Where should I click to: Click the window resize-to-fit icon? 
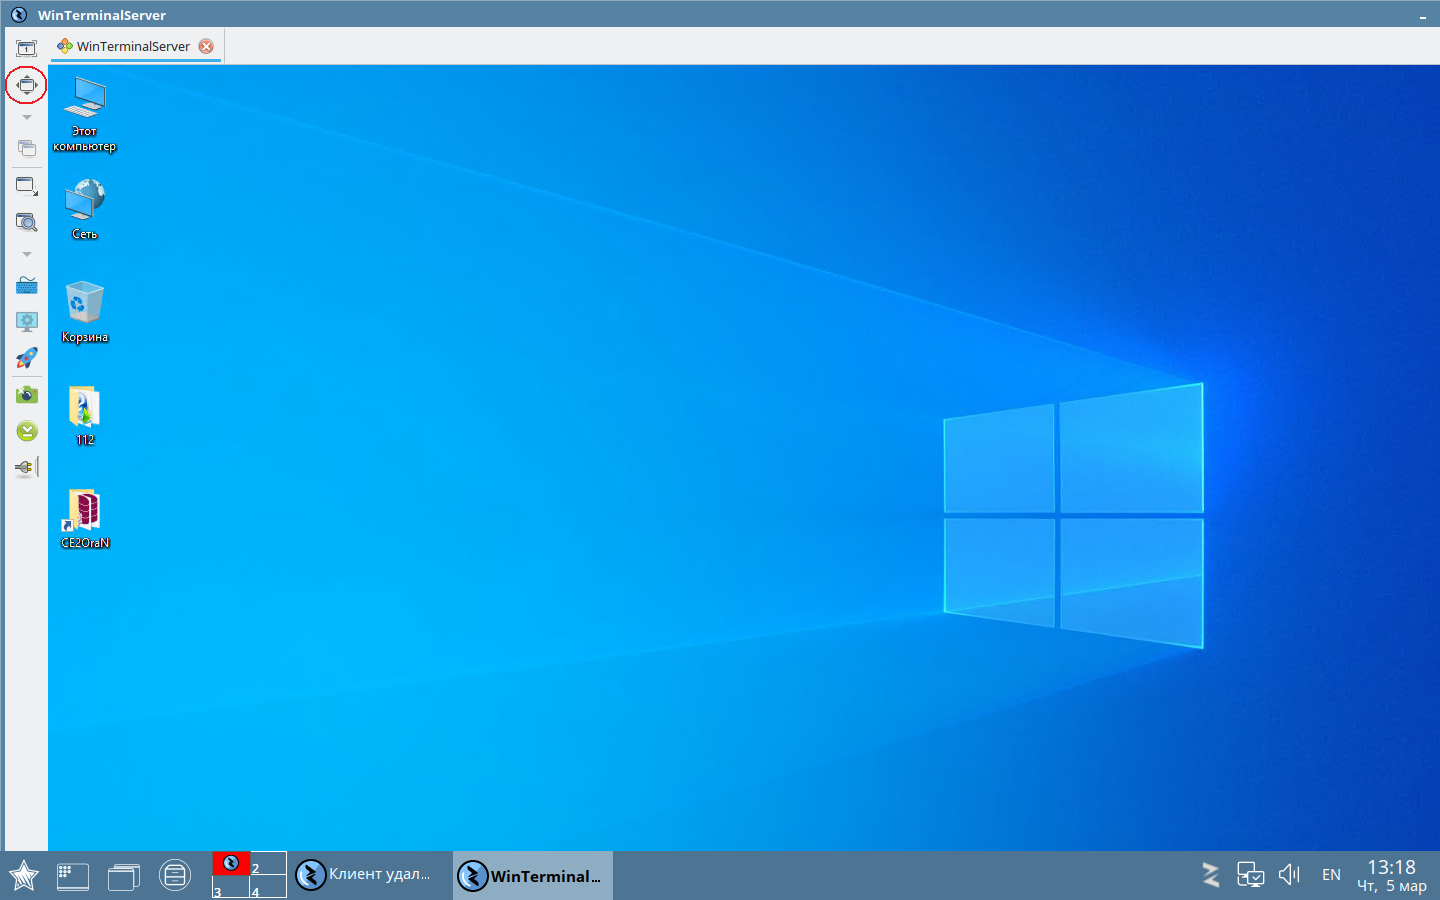click(26, 186)
